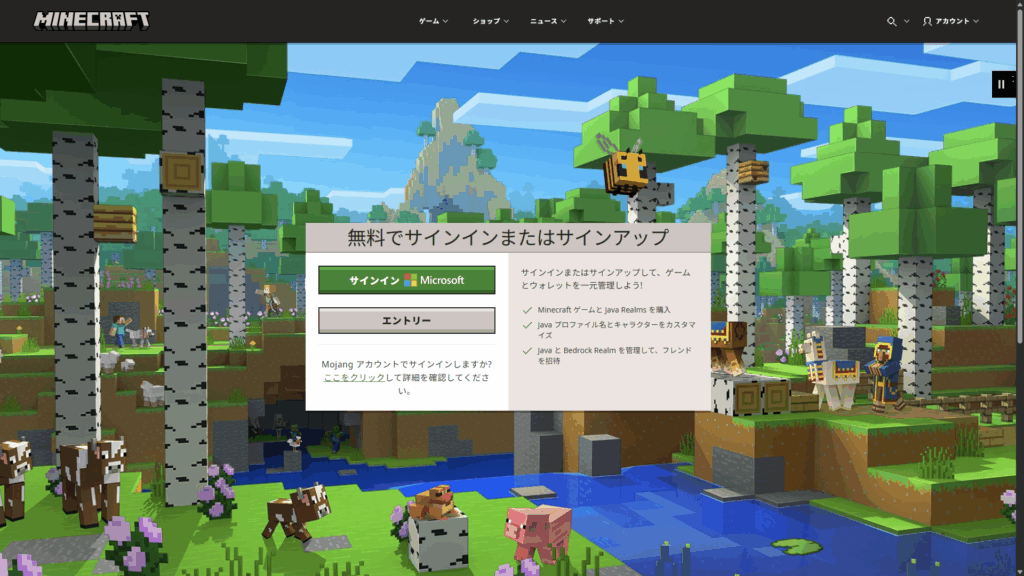This screenshot has height=576, width=1024.
Task: Expand the ゲーム menu
Action: pyautogui.click(x=434, y=22)
